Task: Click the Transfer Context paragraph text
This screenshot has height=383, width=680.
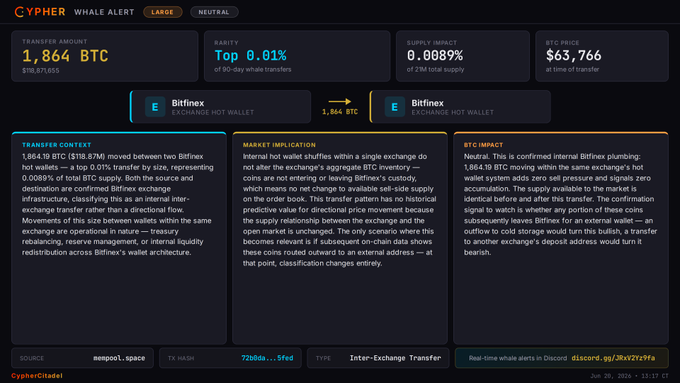Action: click(118, 204)
